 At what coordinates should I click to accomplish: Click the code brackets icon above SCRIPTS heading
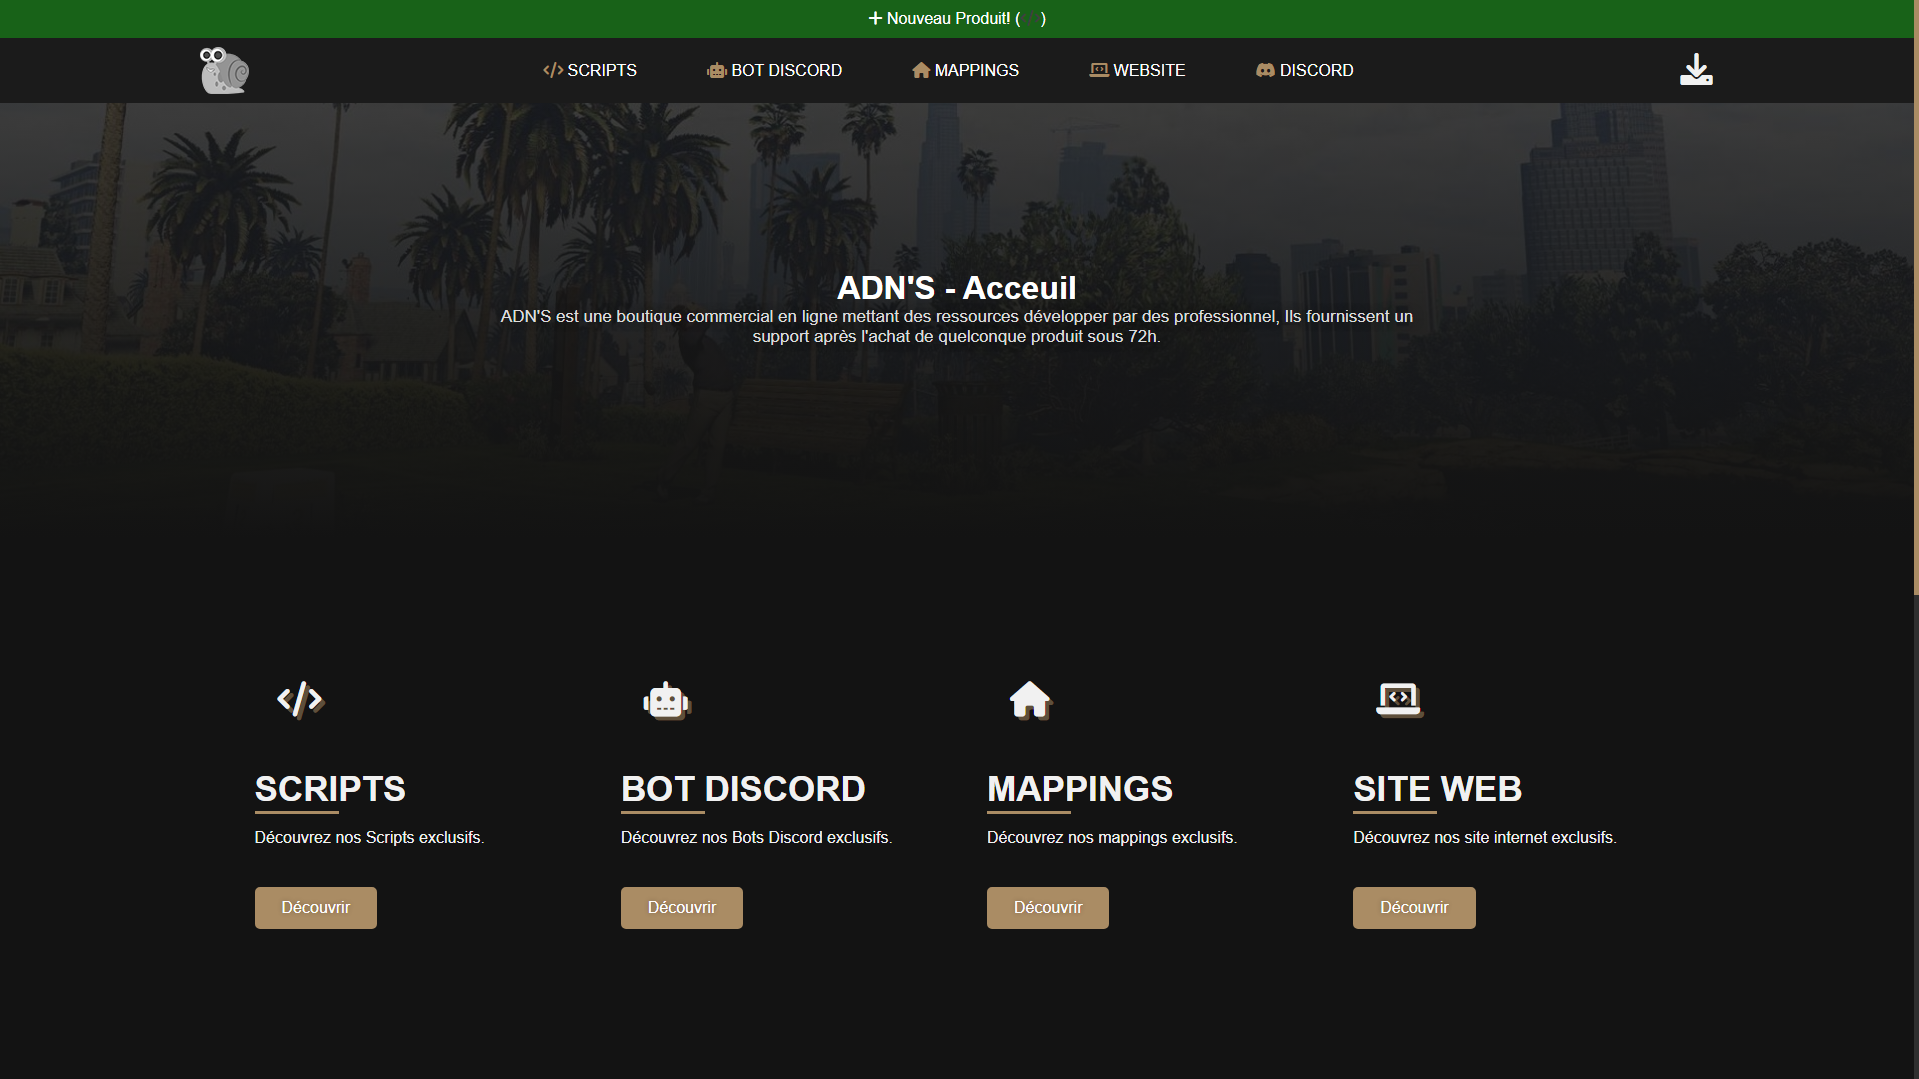coord(300,700)
